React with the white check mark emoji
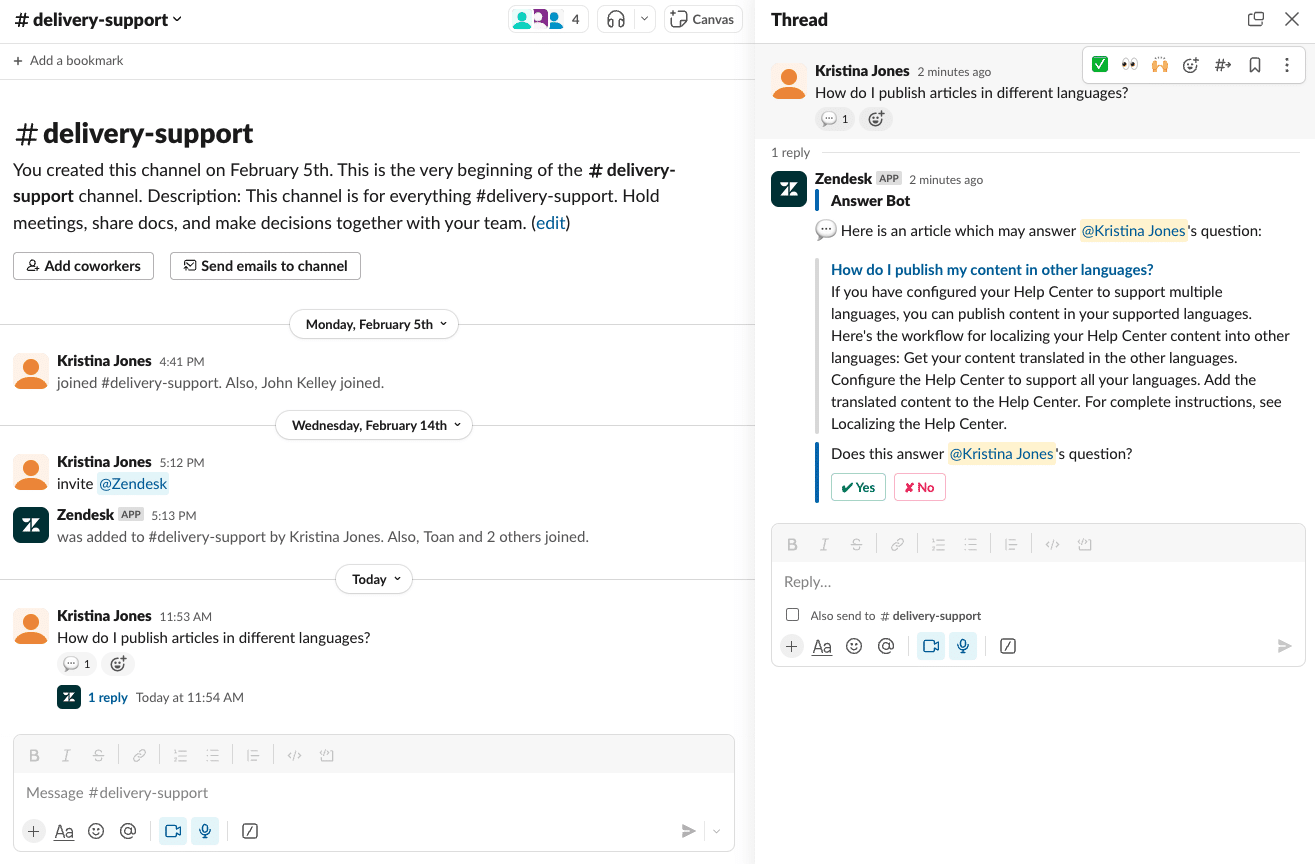The width and height of the screenshot is (1315, 864). [x=1099, y=63]
